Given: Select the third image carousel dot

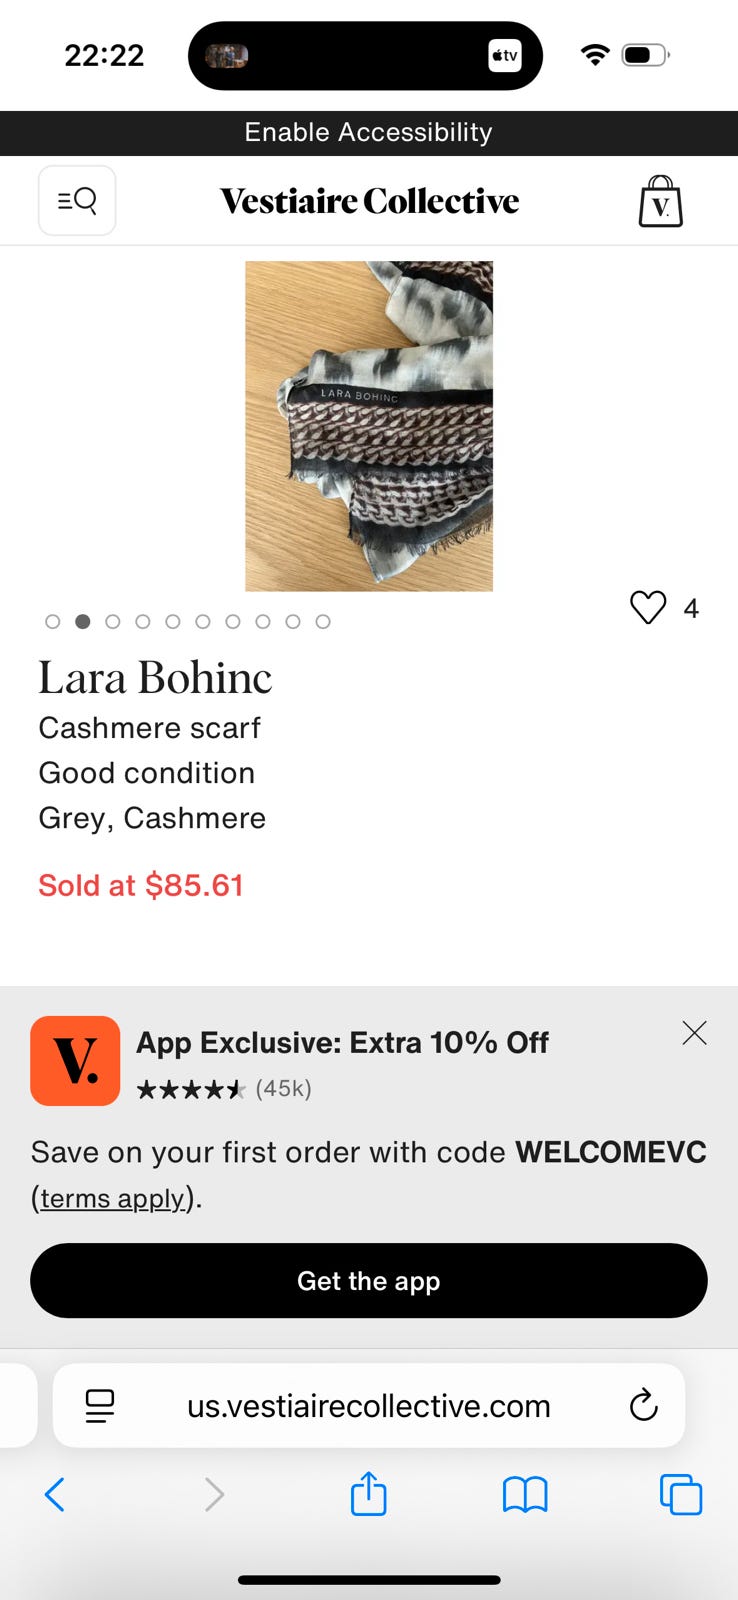Looking at the screenshot, I should [x=113, y=622].
